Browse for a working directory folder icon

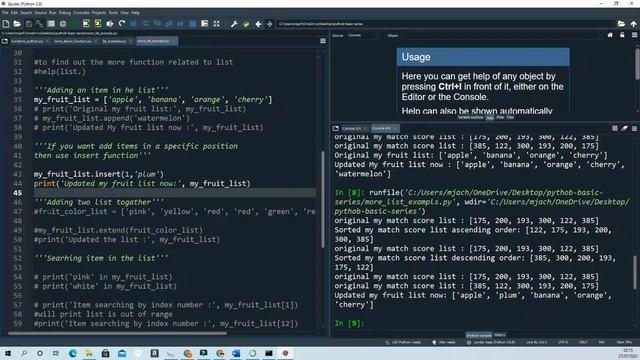tap(621, 24)
